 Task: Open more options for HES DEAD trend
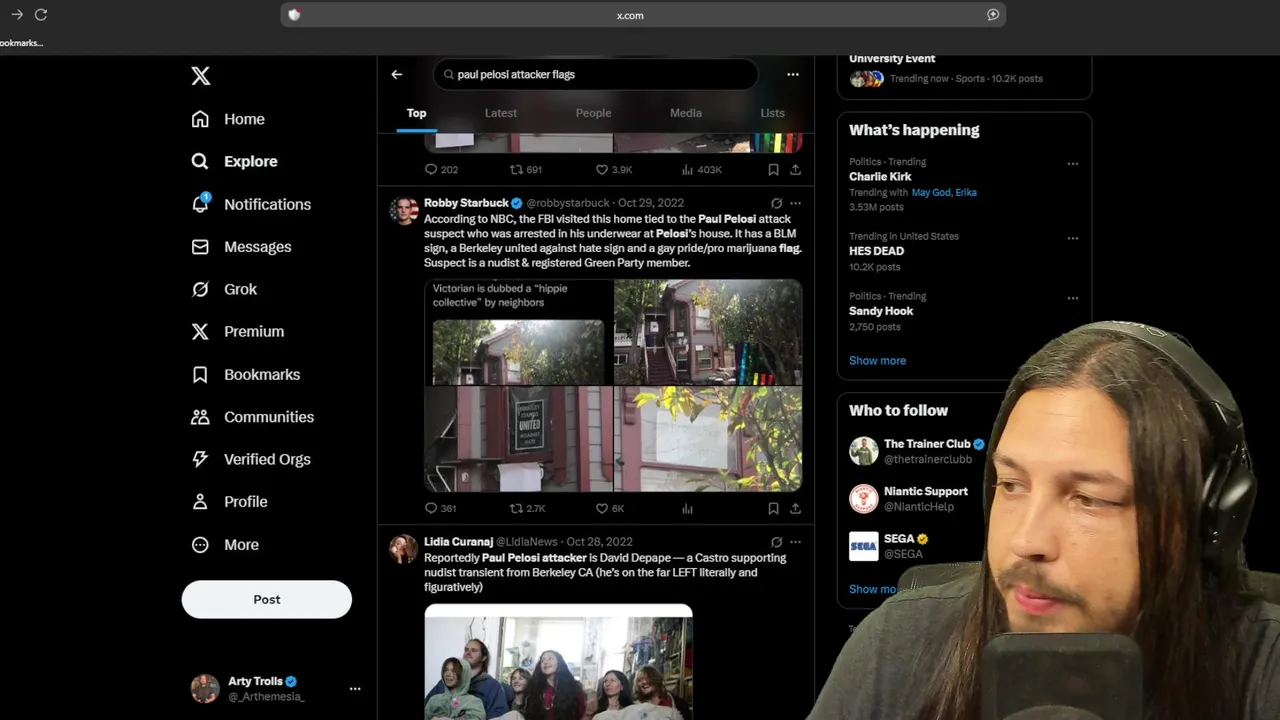1072,238
